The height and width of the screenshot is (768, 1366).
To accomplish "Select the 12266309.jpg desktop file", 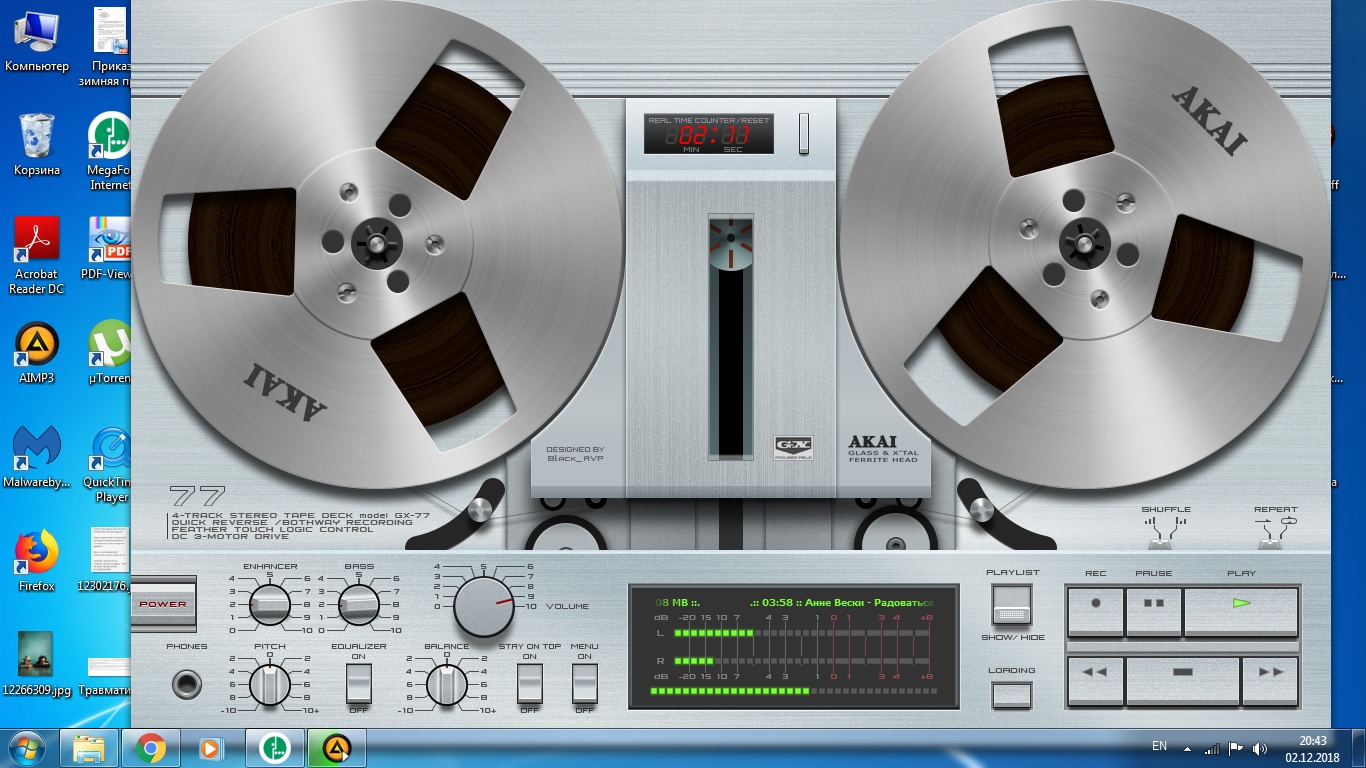I will click(36, 664).
